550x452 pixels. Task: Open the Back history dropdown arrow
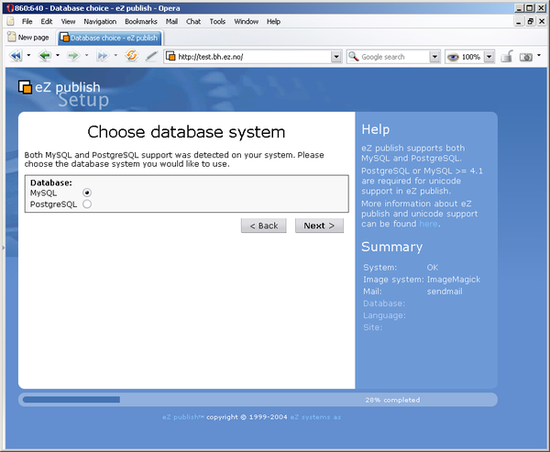[x=58, y=55]
